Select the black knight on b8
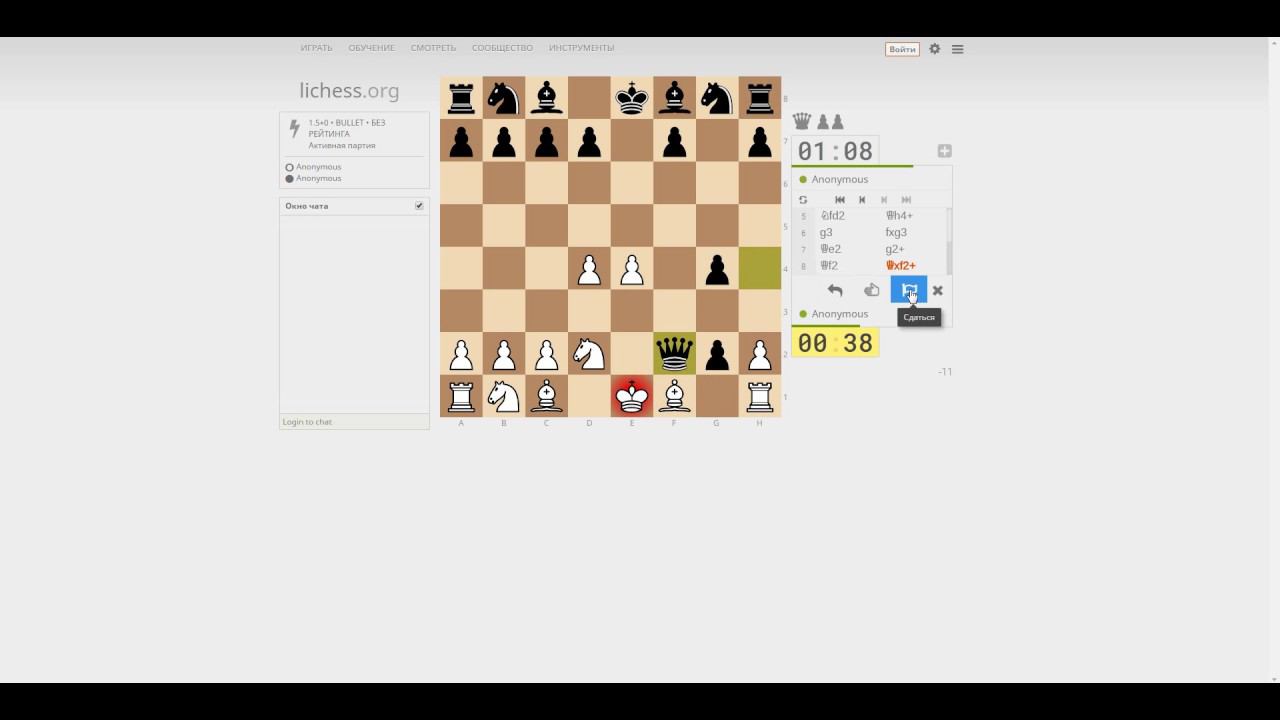 [504, 98]
